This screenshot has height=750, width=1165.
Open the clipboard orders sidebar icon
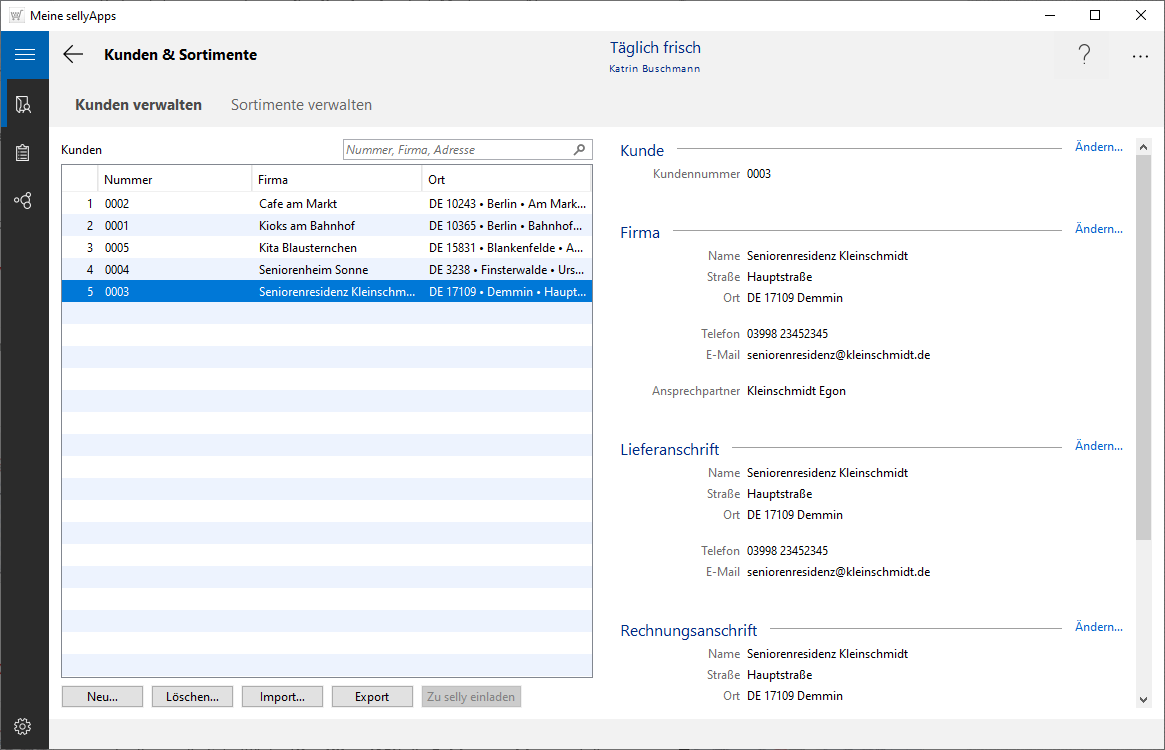24,153
